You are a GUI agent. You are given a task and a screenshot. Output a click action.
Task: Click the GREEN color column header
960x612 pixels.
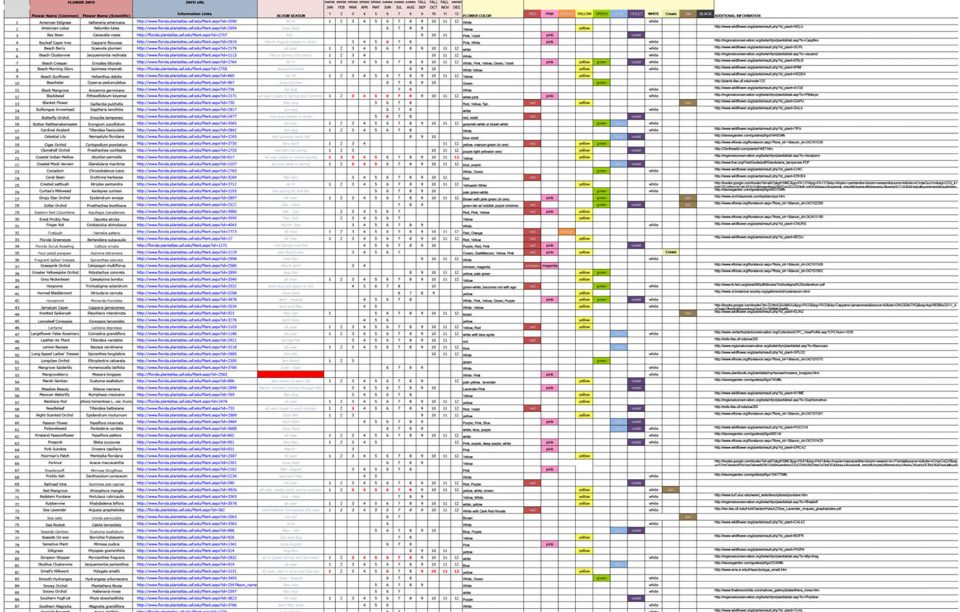pos(602,13)
